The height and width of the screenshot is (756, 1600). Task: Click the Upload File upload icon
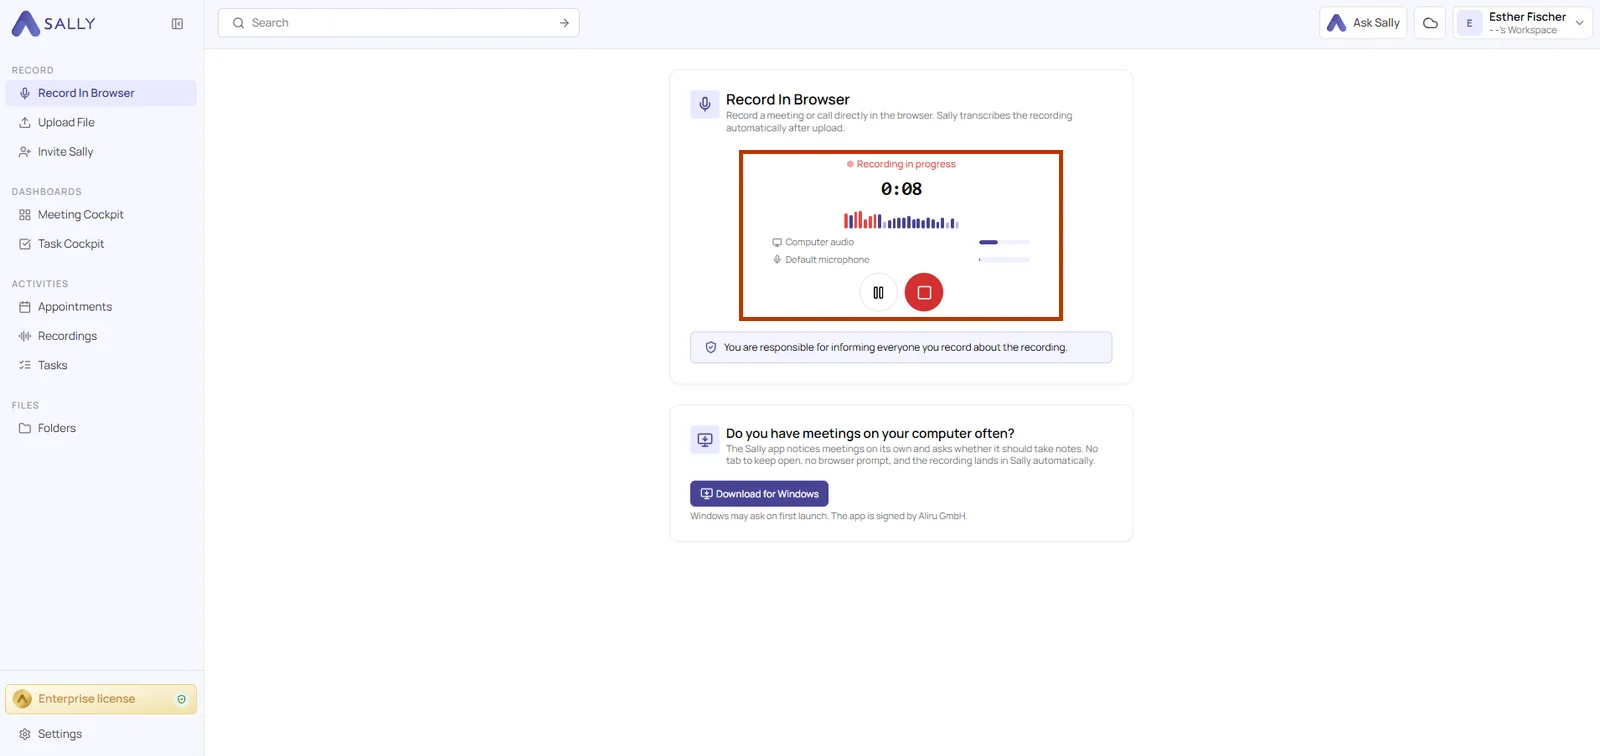(x=25, y=122)
